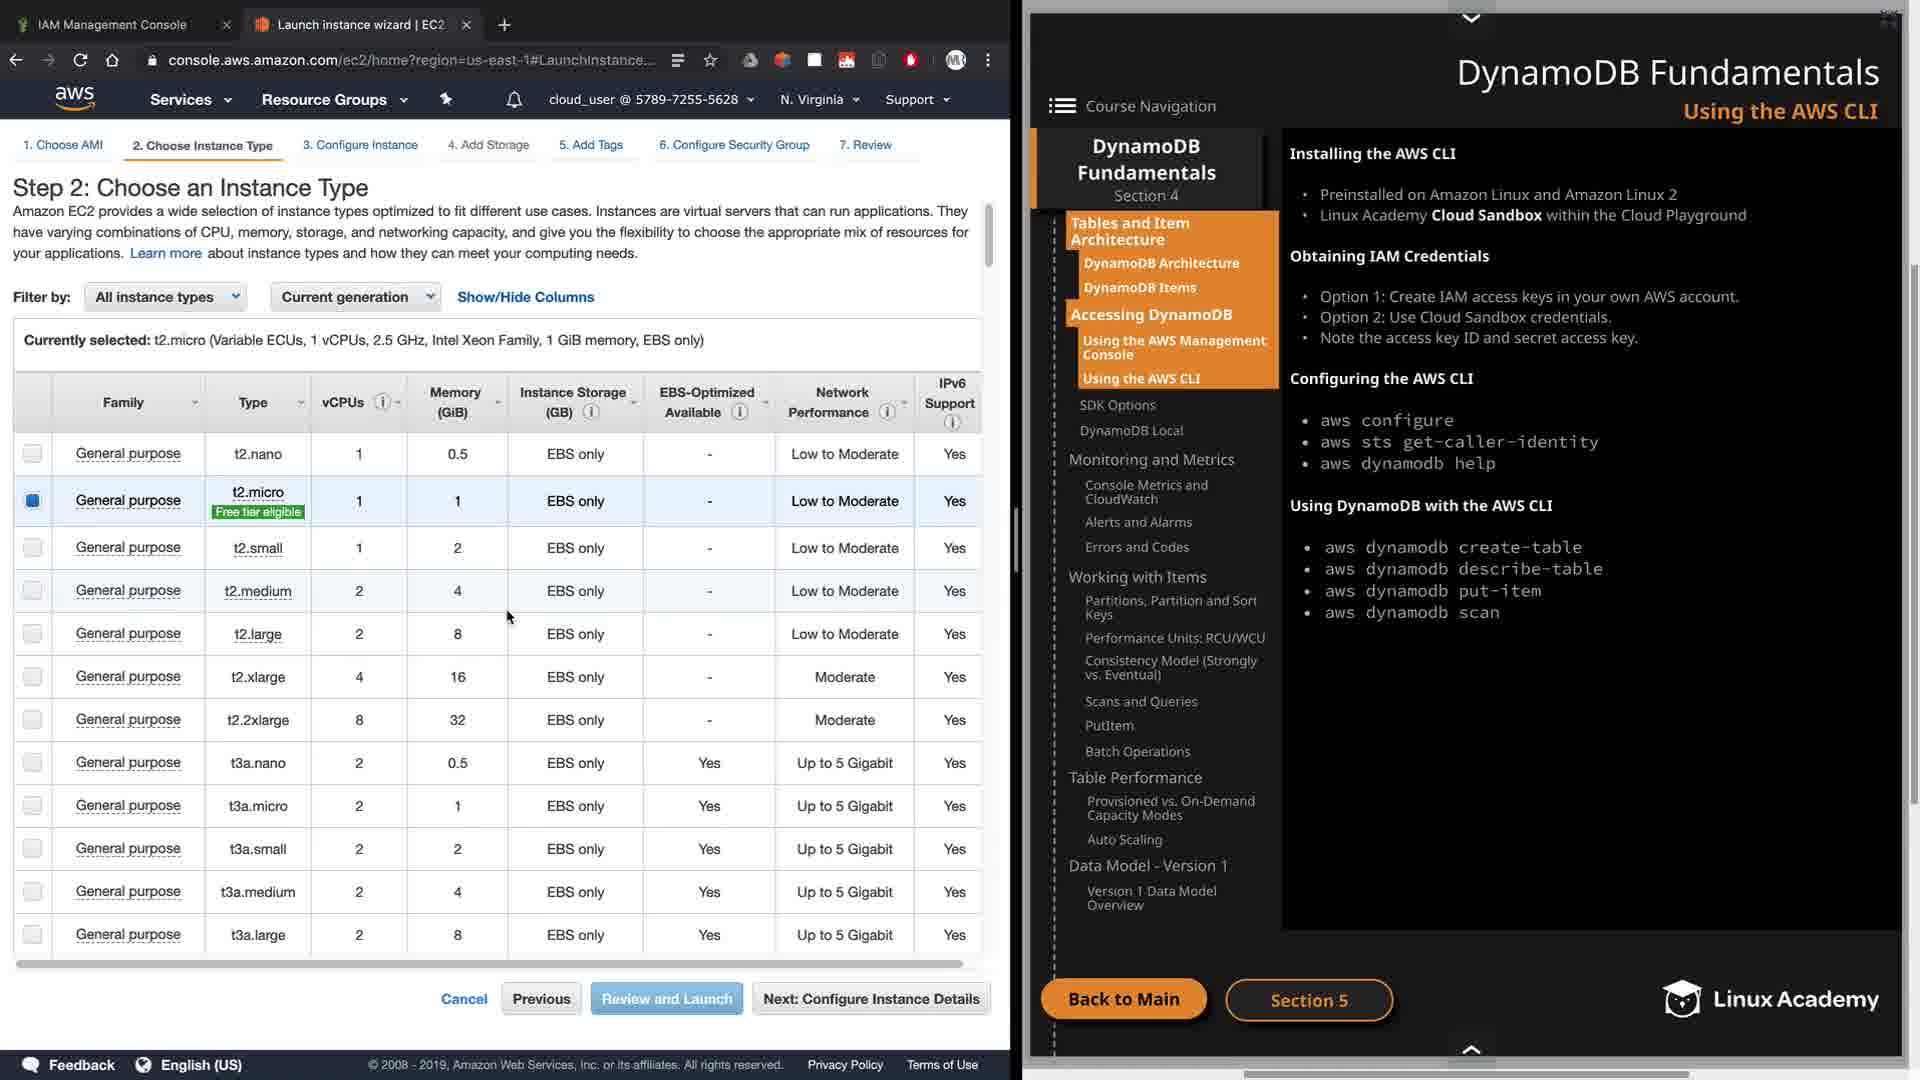The width and height of the screenshot is (1920, 1080).
Task: Click Next: Configure Instance Details button
Action: 870,999
